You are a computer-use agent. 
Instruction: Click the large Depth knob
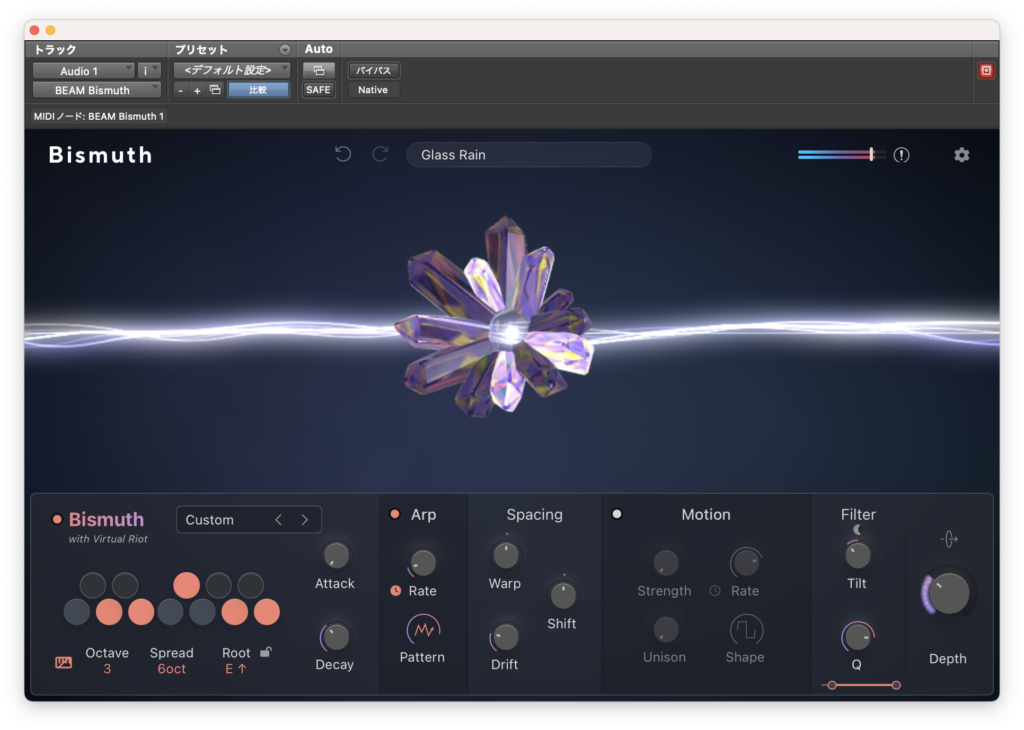coord(948,594)
